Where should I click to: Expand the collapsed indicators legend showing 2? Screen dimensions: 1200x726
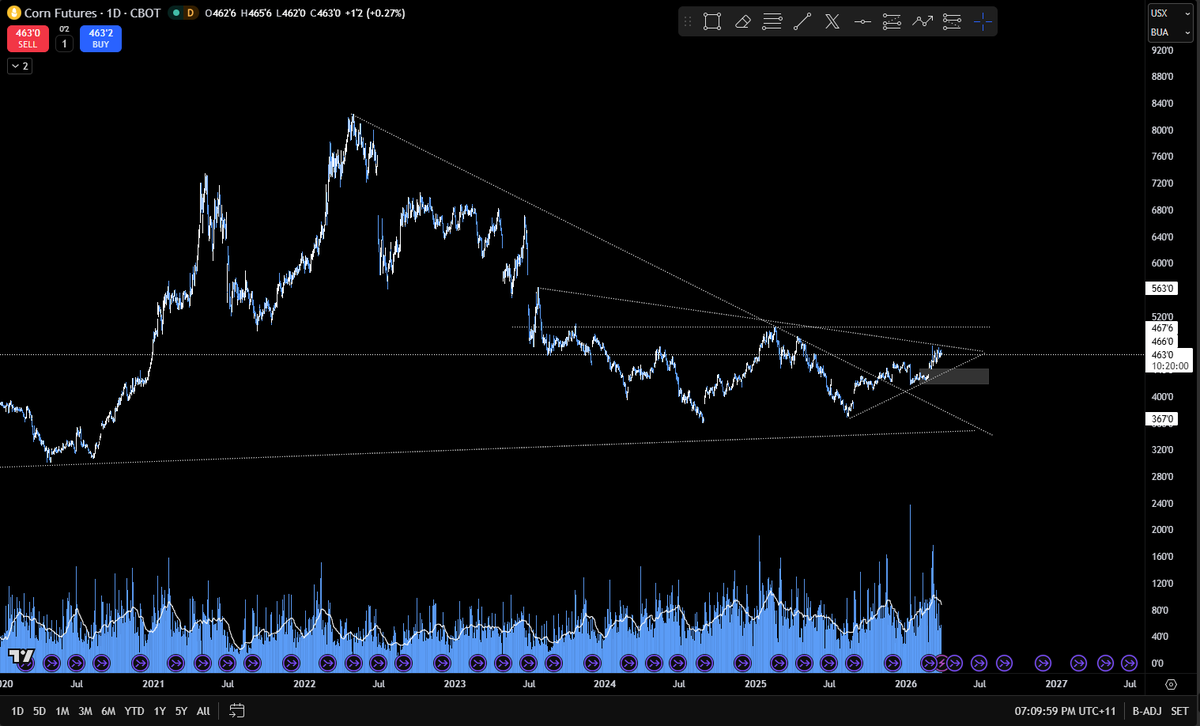pos(20,66)
